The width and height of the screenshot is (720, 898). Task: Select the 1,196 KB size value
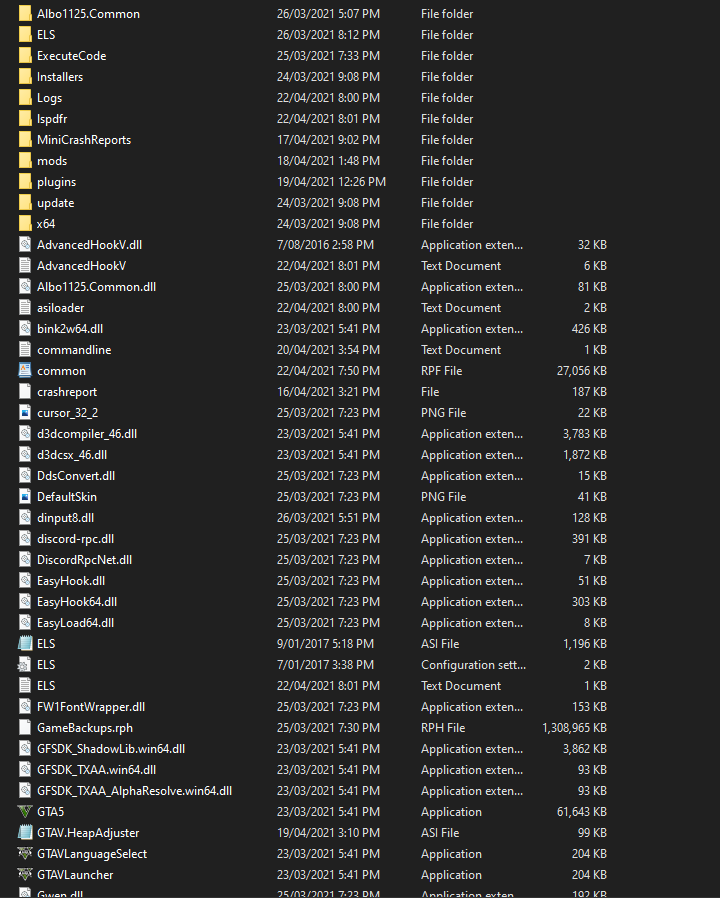pyautogui.click(x=585, y=644)
